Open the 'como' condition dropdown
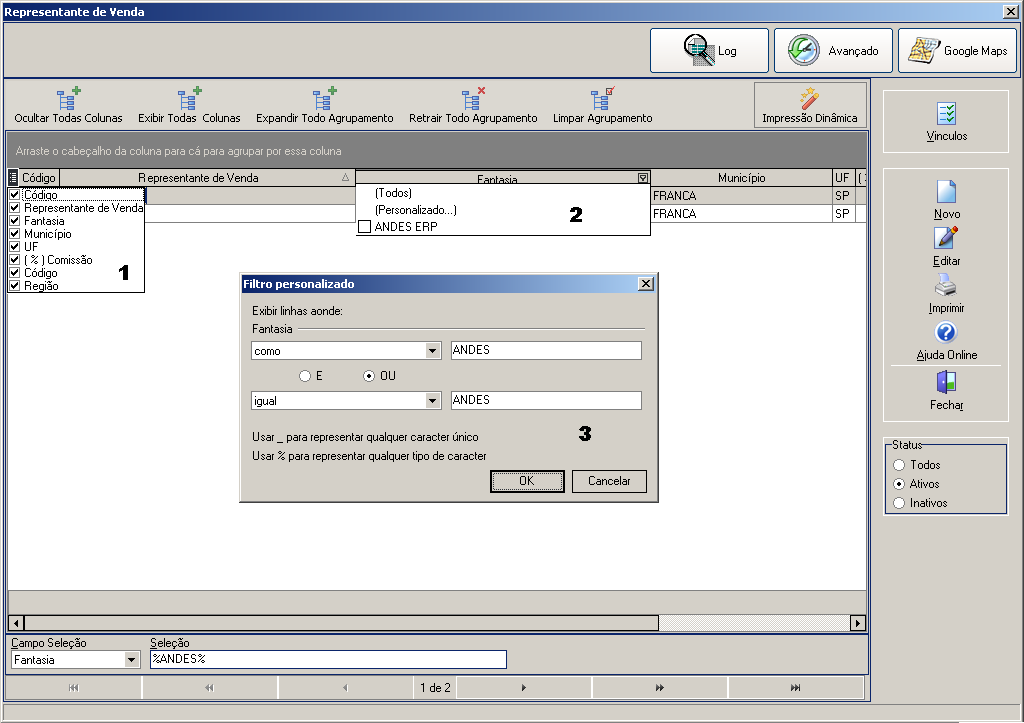This screenshot has height=723, width=1024. [432, 351]
